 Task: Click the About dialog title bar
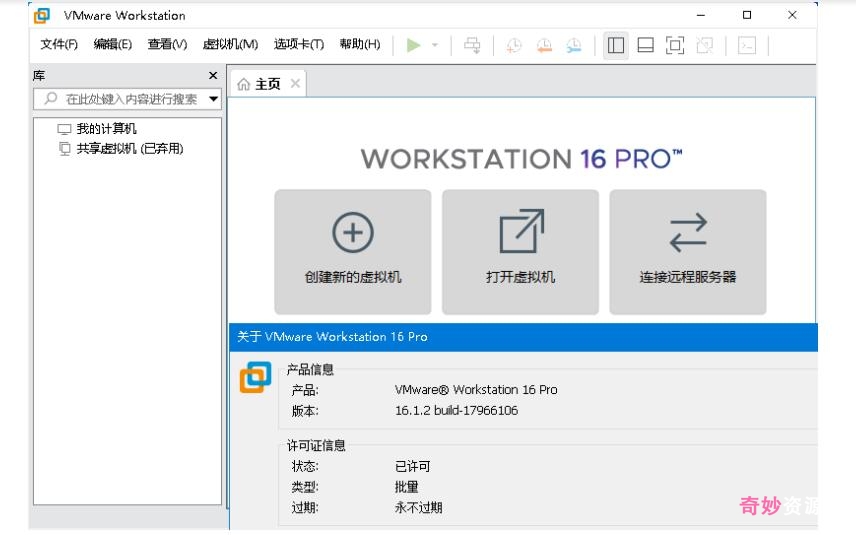(523, 337)
